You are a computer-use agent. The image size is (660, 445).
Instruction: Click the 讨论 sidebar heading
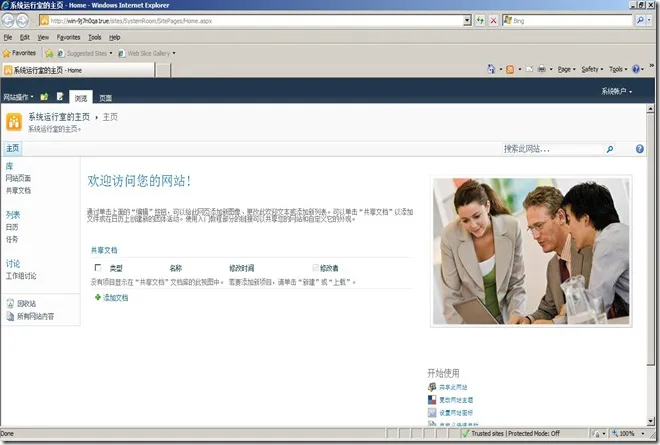pos(13,264)
